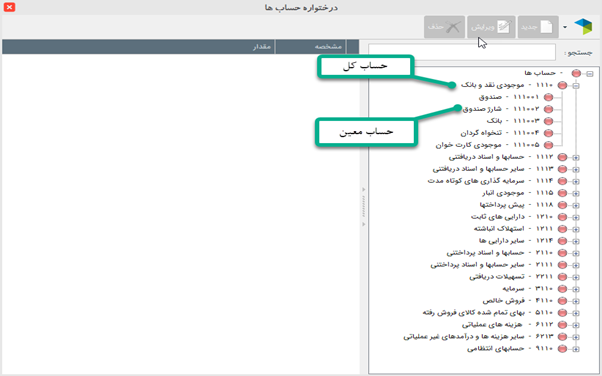Open the dropdown arrow beside the app logo
This screenshot has width=602, height=376.
tap(565, 27)
